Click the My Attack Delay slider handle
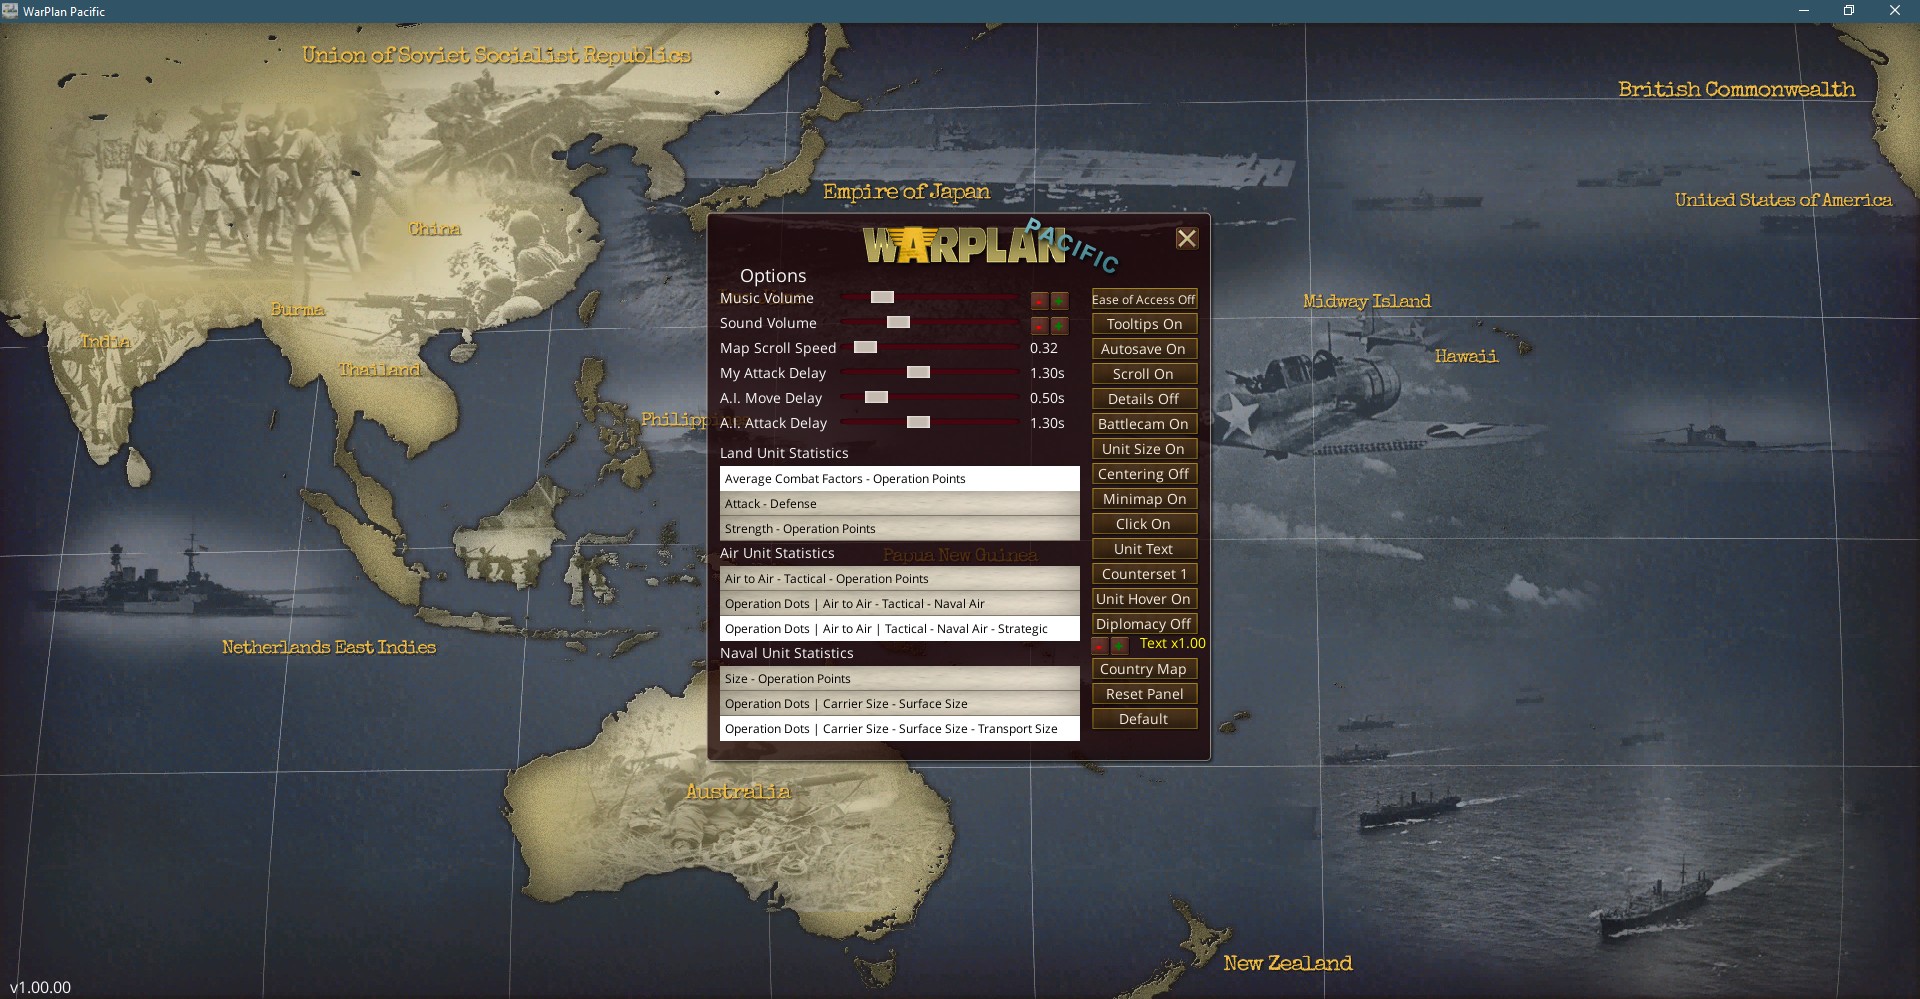 [x=918, y=372]
